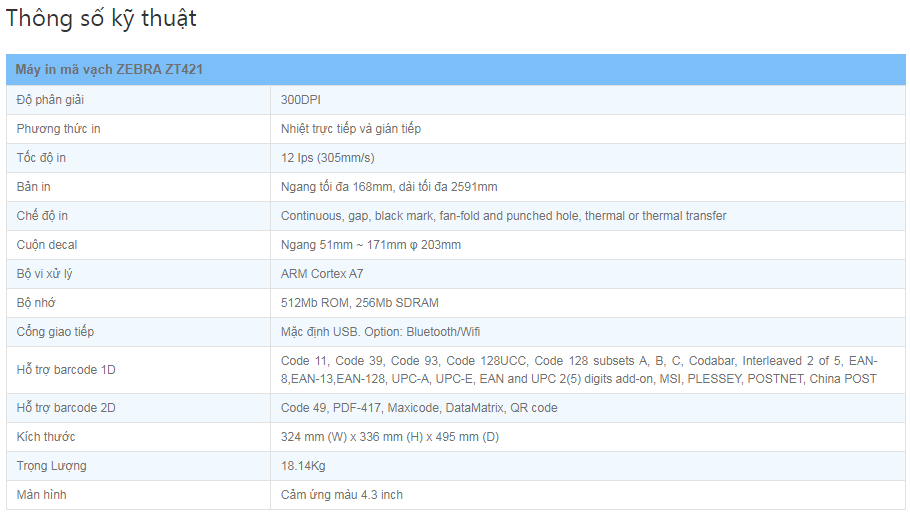Click the 'Kích thước' row label
This screenshot has width=910, height=514.
click(x=46, y=437)
